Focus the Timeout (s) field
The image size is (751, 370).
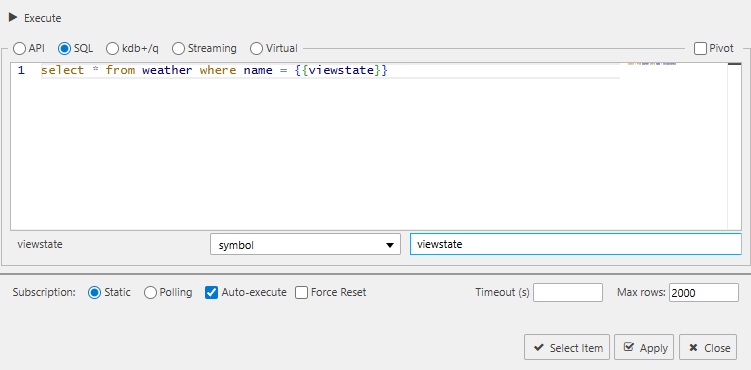click(x=568, y=292)
